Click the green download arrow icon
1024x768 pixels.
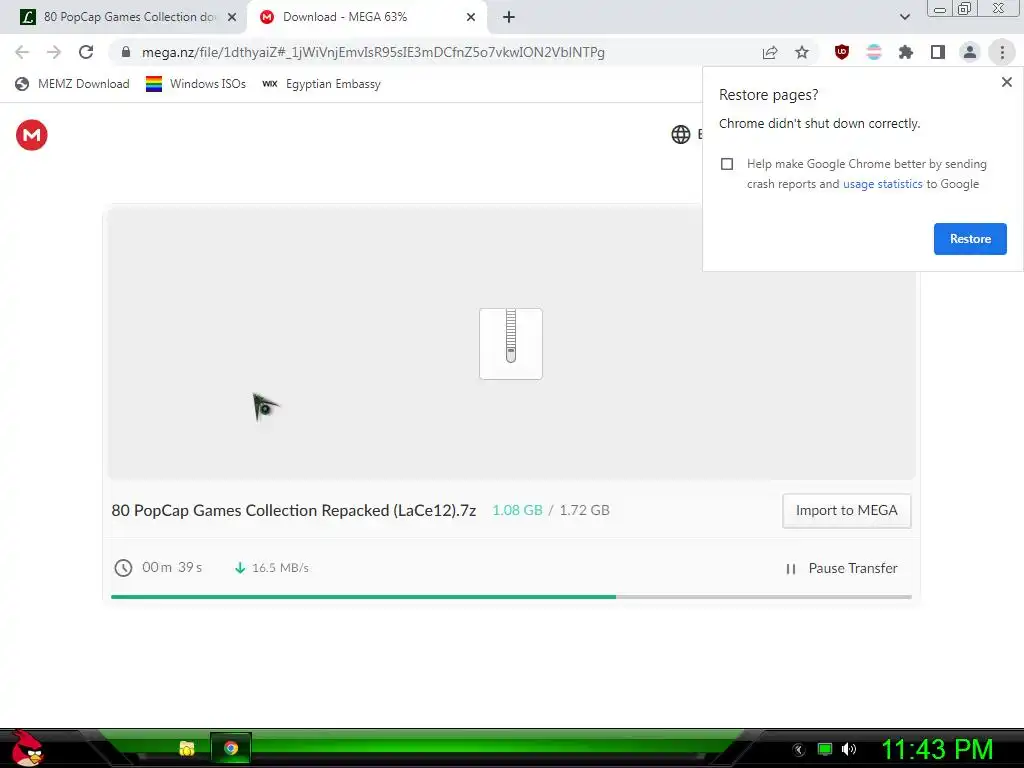point(240,568)
